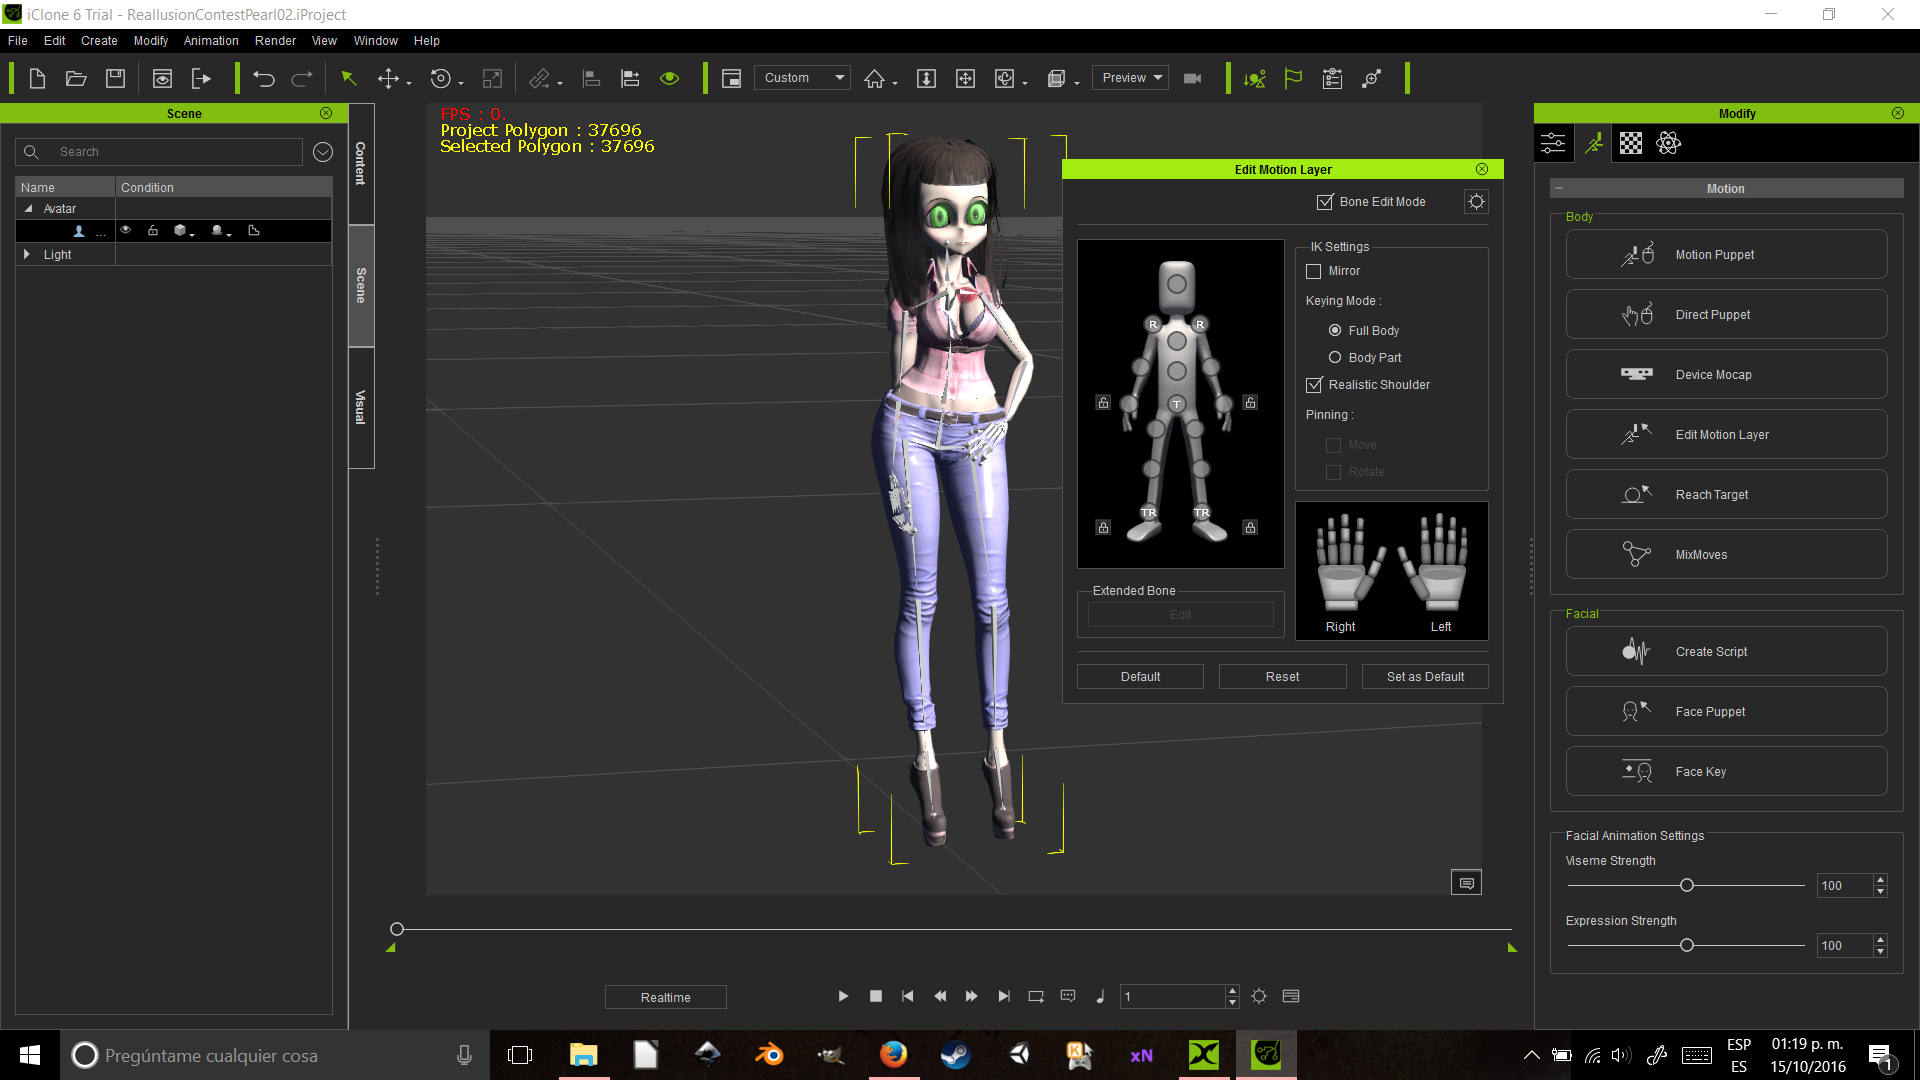Click the Edit Motion Layer button
The image size is (1920, 1080).
click(x=1726, y=435)
